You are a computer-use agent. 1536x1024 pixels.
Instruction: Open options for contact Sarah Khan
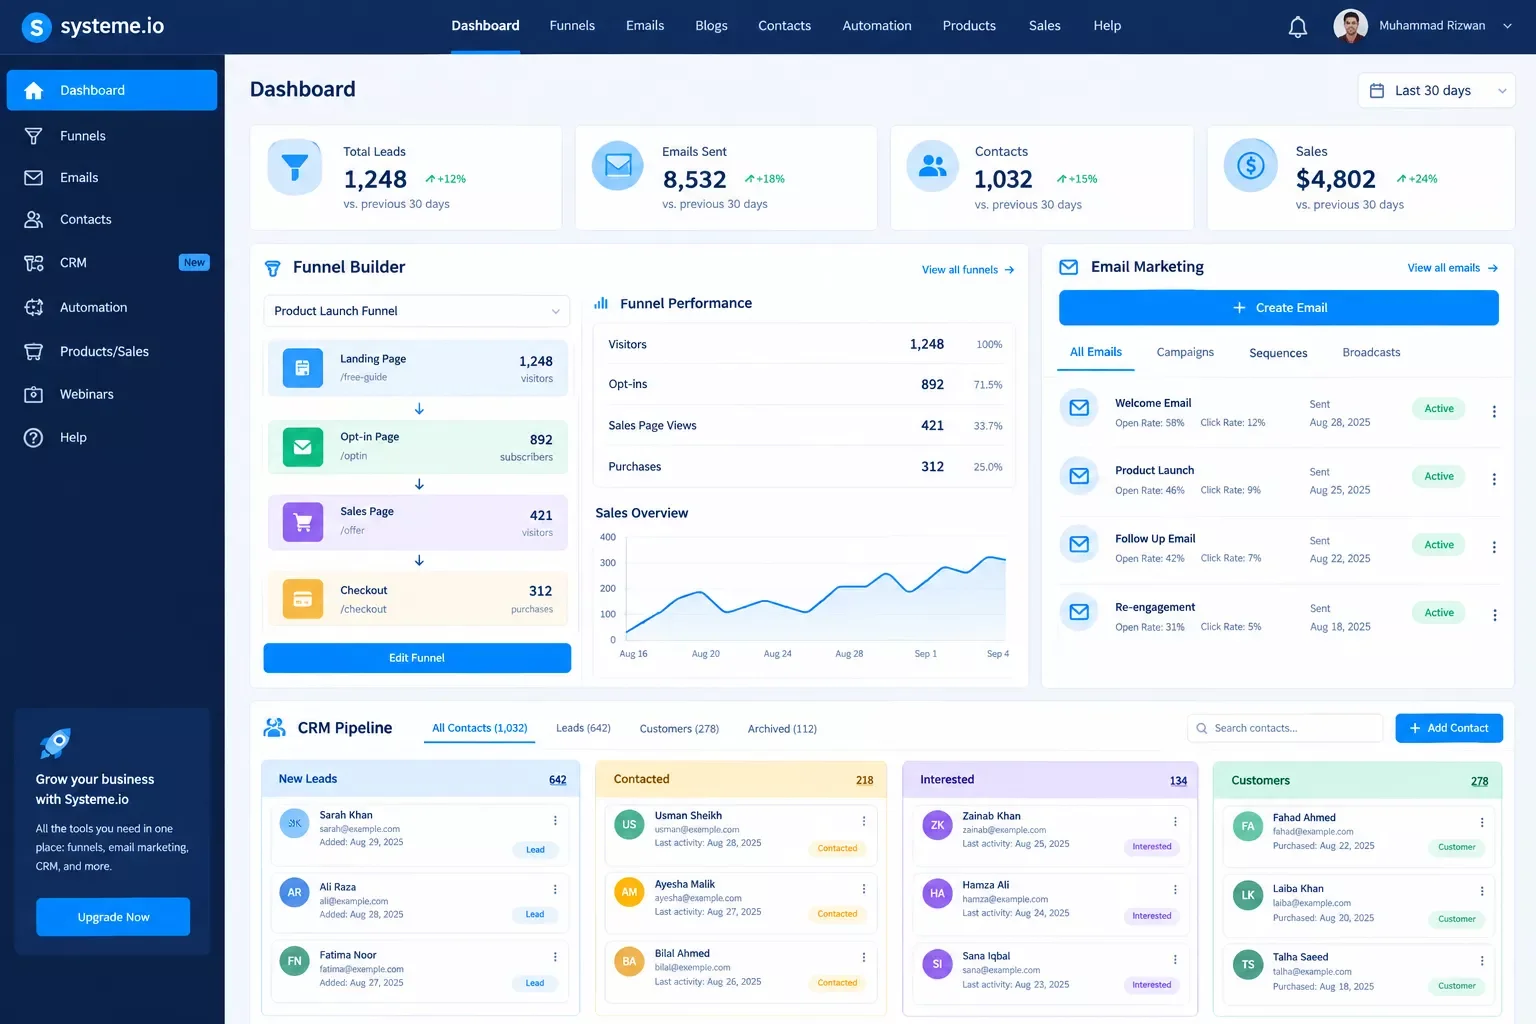click(x=555, y=821)
